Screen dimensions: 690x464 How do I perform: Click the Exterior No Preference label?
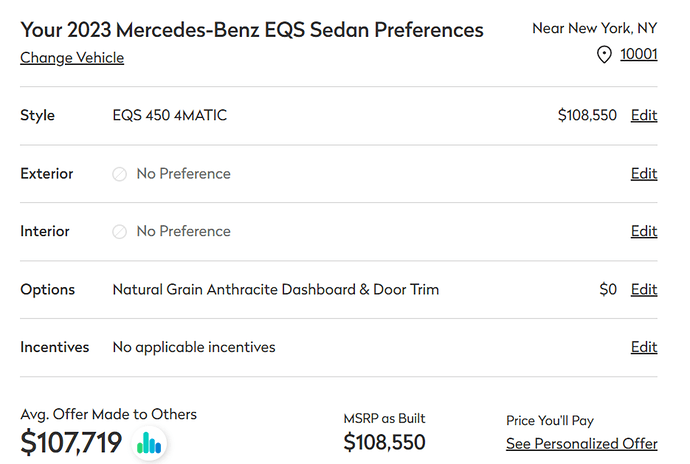(184, 173)
